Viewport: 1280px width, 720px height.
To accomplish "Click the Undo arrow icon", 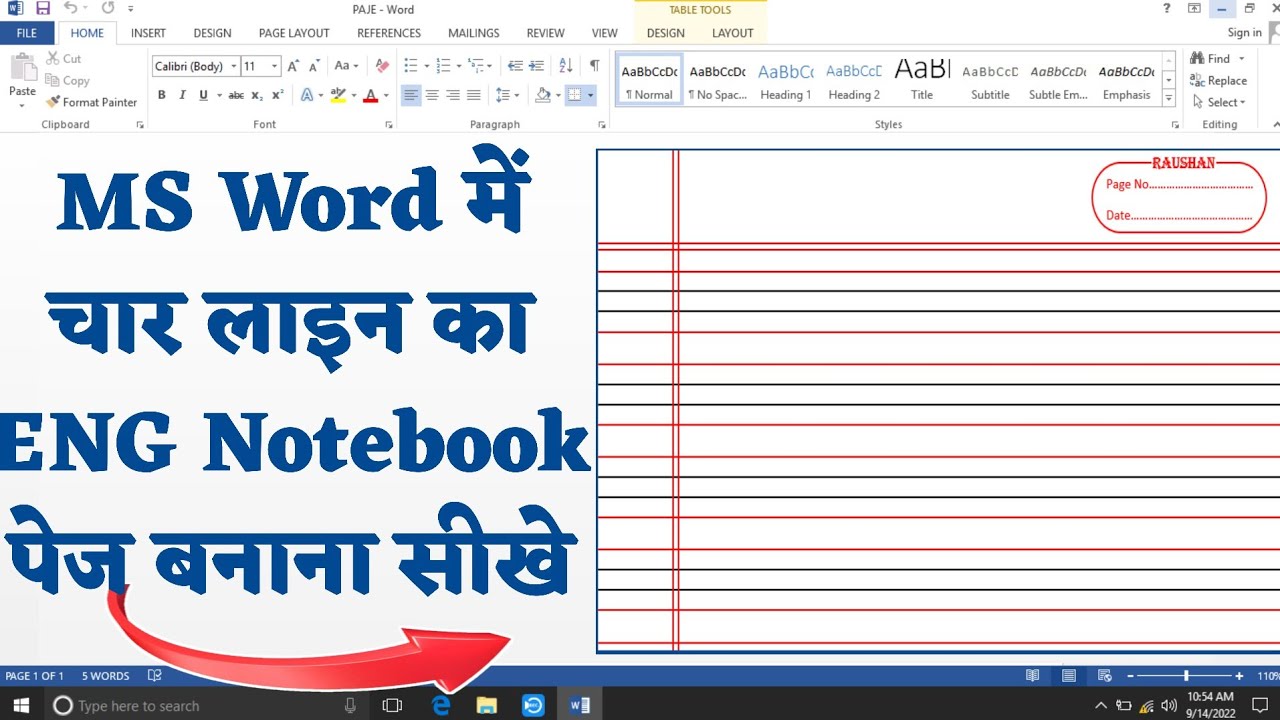I will (70, 9).
